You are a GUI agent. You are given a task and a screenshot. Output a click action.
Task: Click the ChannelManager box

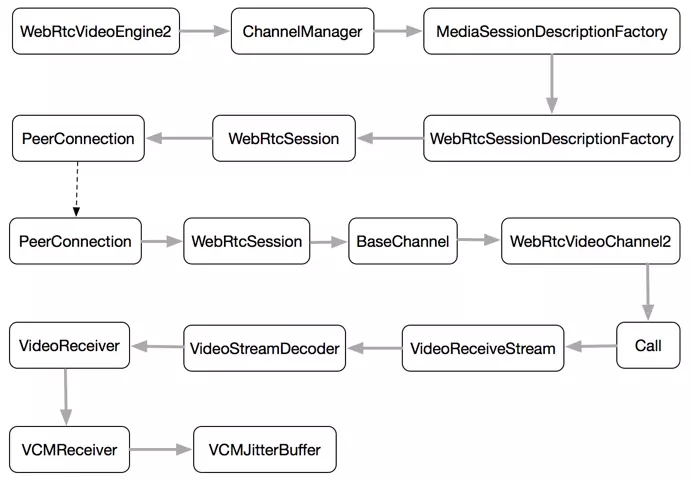[302, 32]
